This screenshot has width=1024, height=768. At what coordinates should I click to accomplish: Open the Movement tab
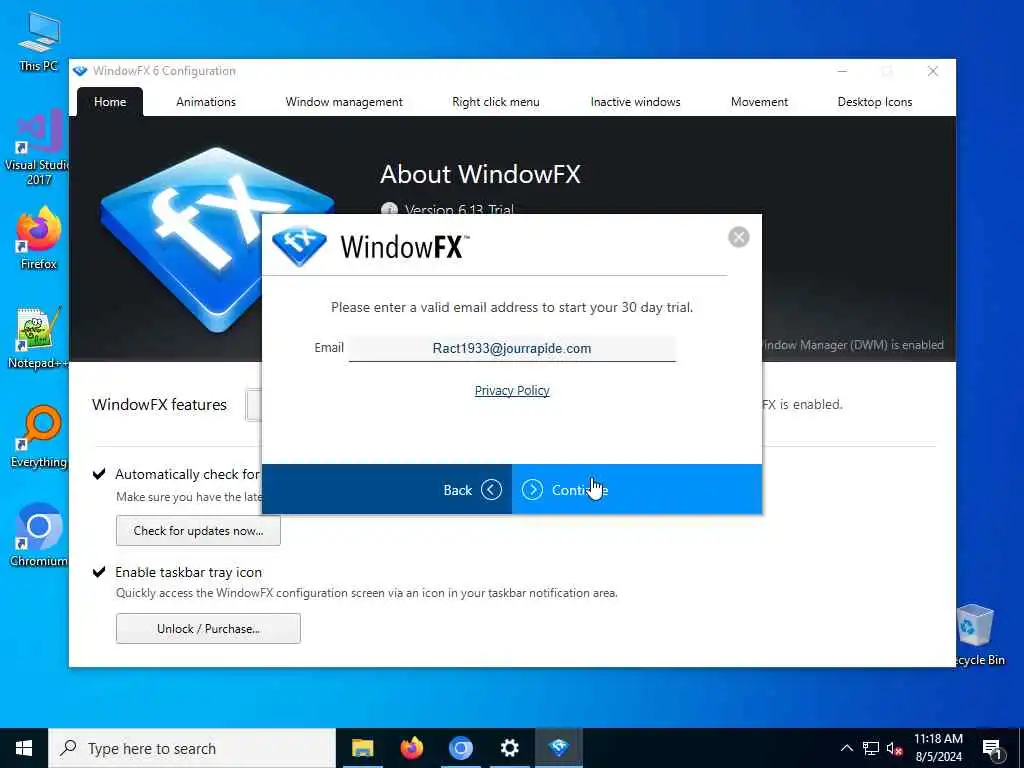(x=760, y=102)
